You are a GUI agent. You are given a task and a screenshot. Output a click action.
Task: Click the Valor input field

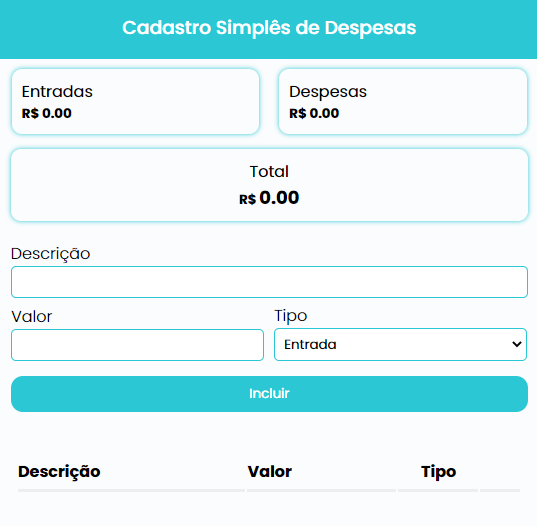tap(137, 345)
